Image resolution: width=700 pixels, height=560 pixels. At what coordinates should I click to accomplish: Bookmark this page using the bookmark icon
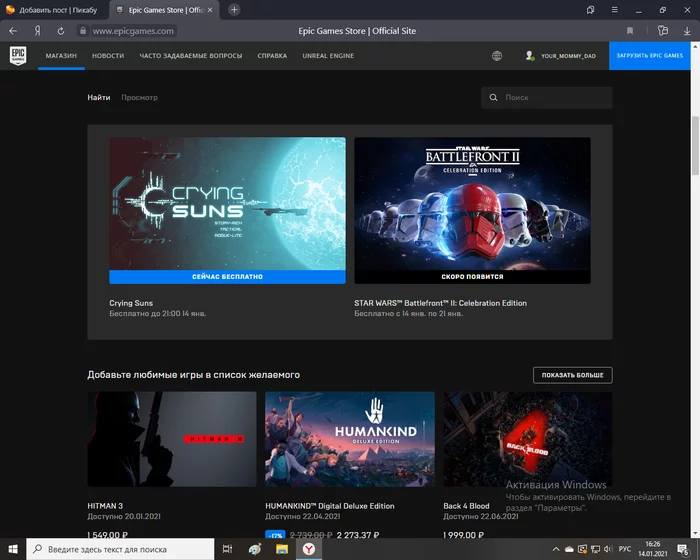(x=630, y=31)
